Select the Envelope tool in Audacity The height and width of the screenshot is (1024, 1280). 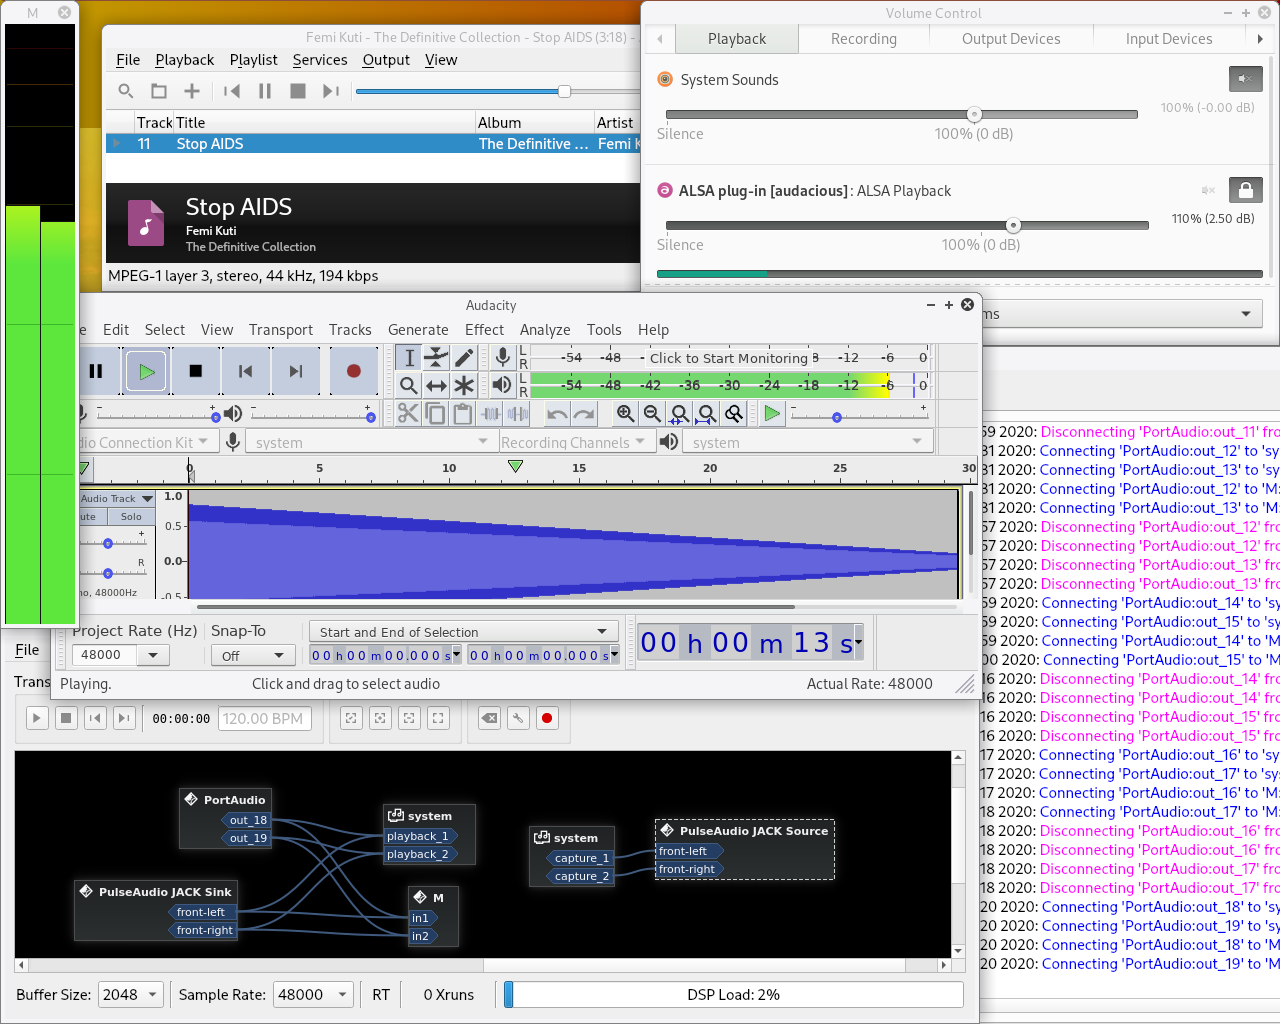pyautogui.click(x=436, y=357)
